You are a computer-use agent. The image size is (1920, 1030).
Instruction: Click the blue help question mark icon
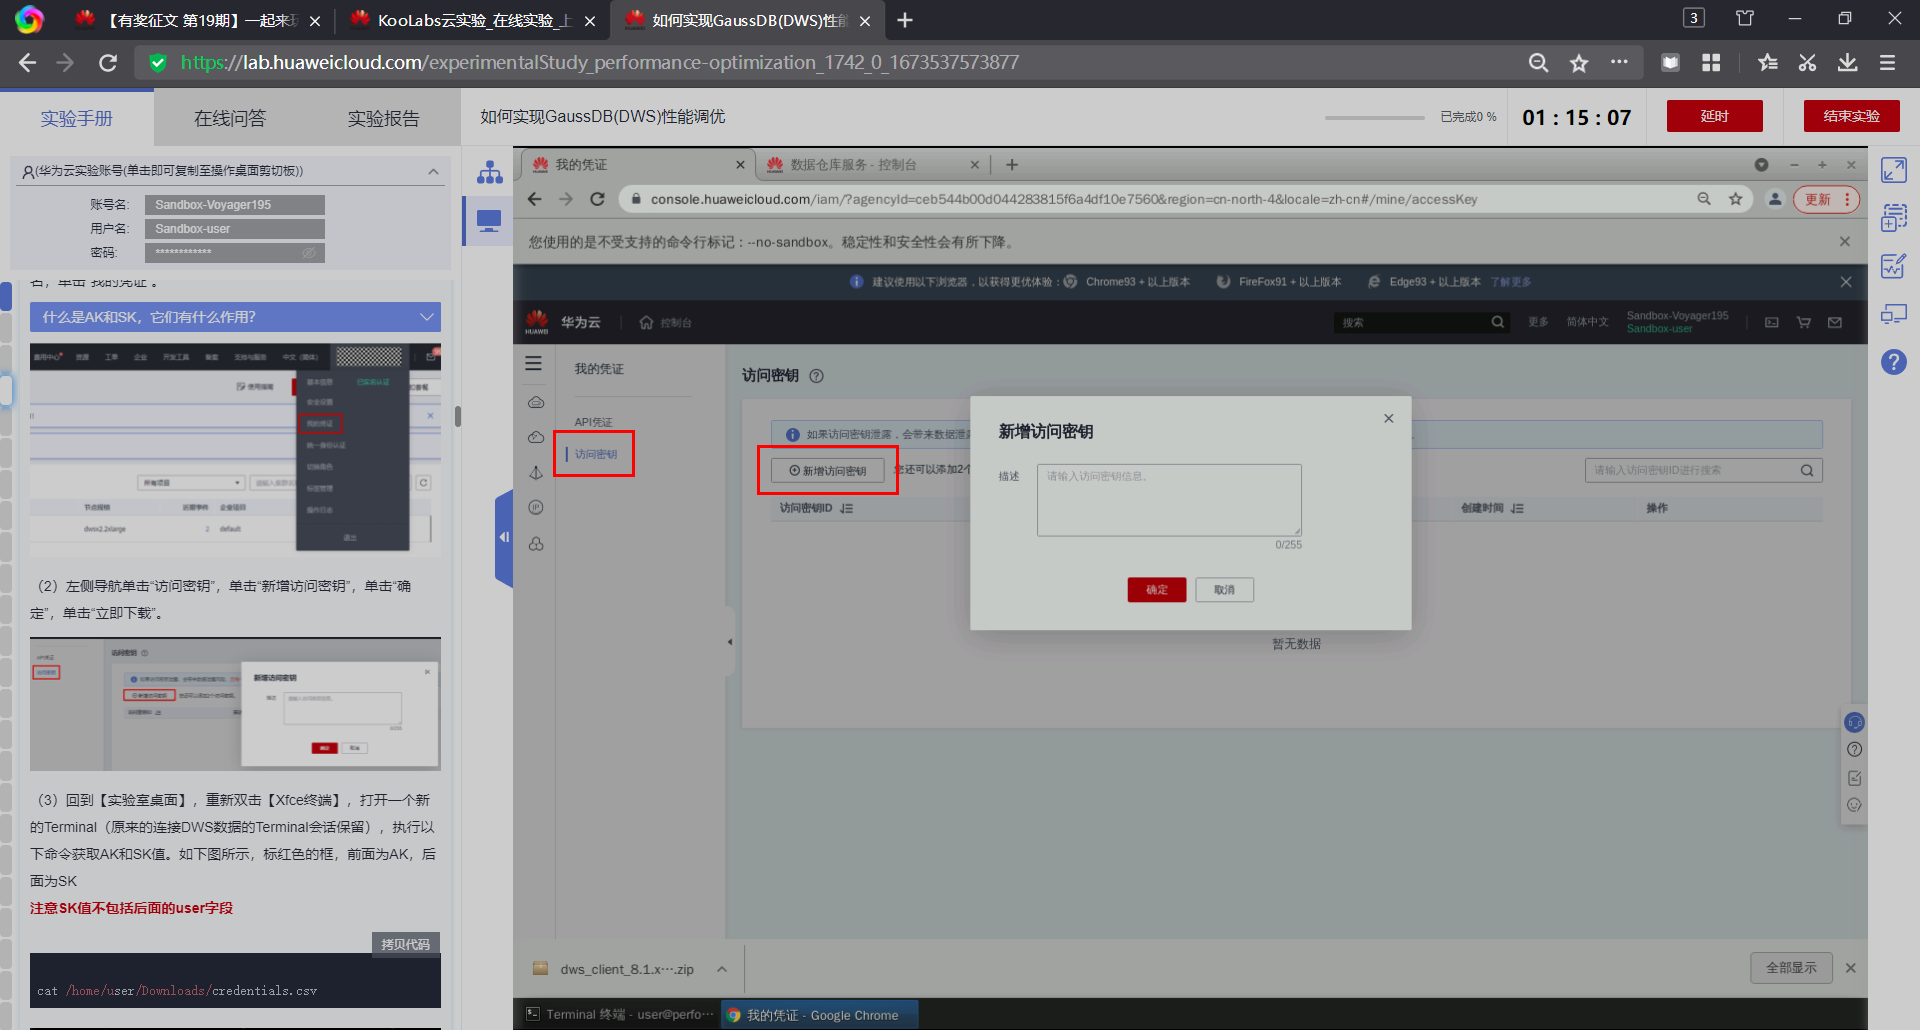click(1894, 362)
